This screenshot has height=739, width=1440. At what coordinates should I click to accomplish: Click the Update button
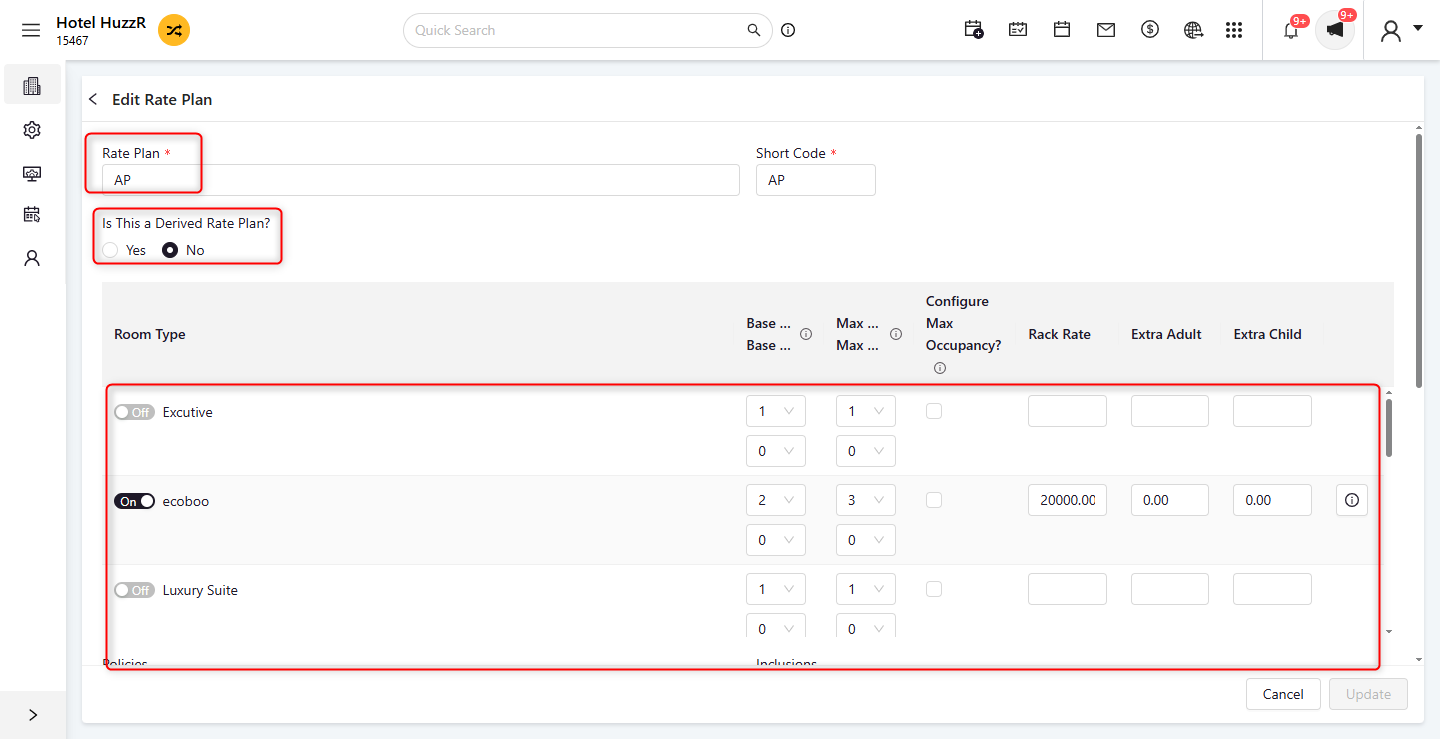point(1368,694)
